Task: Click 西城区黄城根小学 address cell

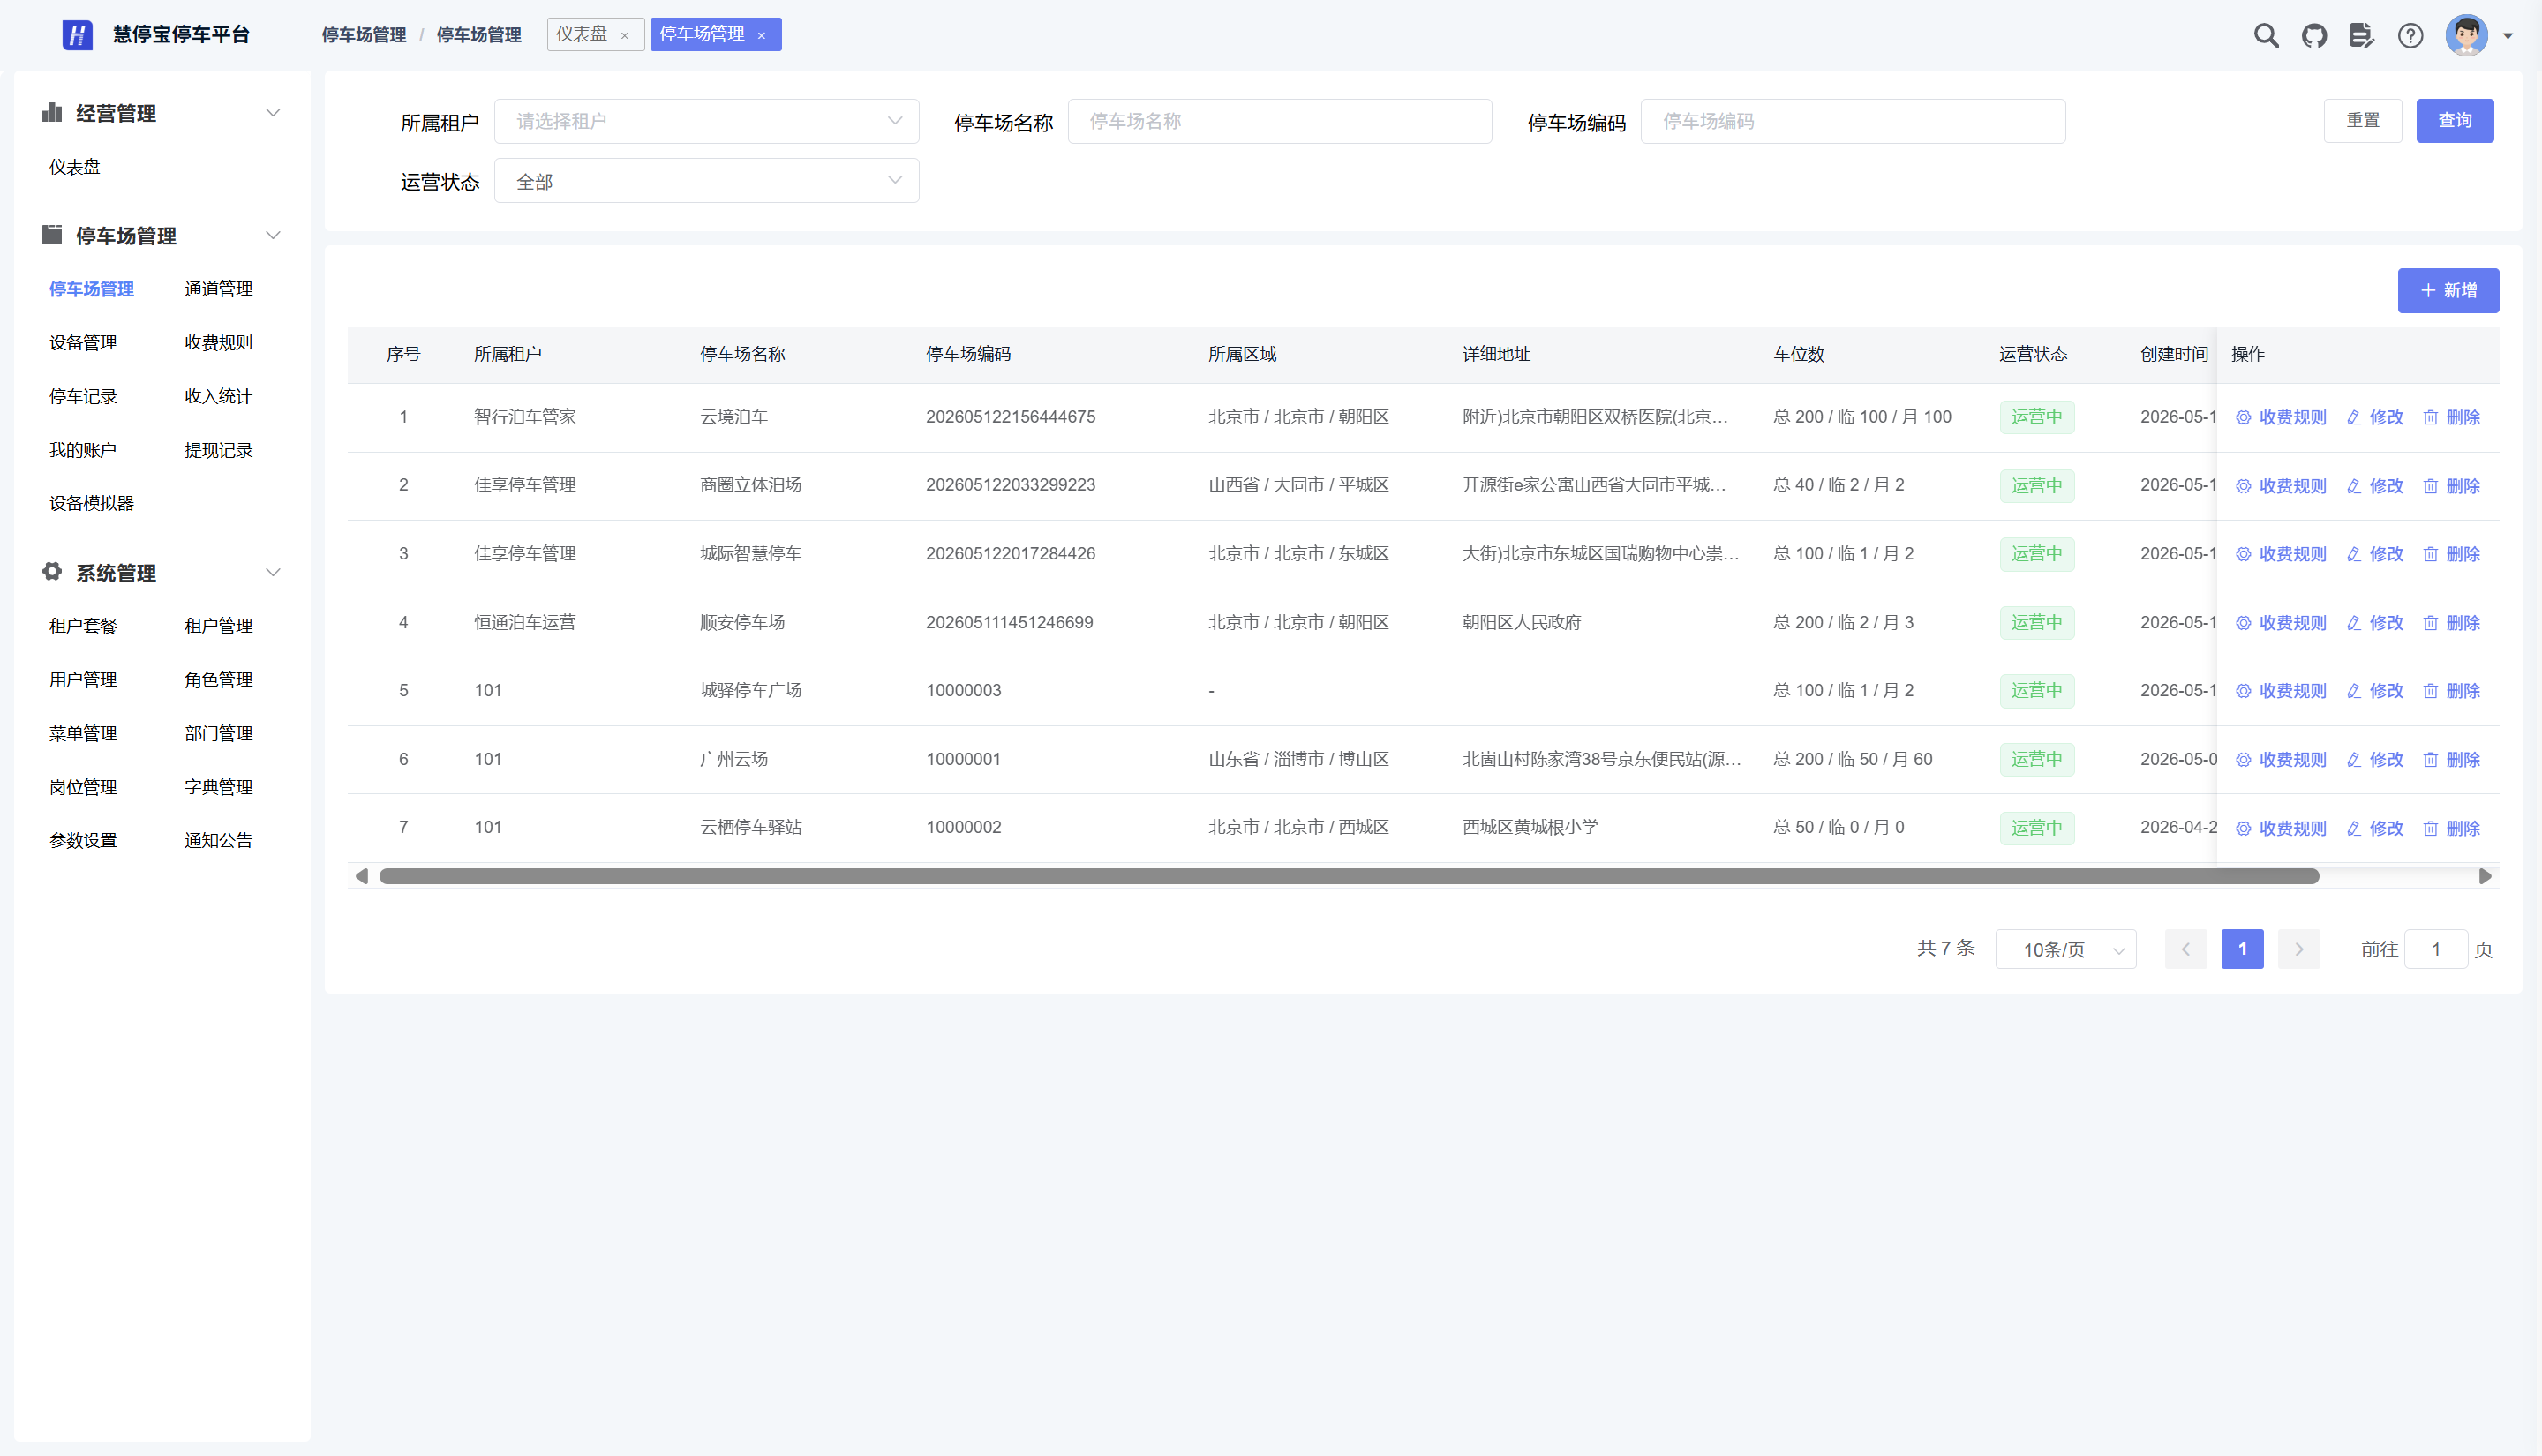Action: click(1530, 827)
